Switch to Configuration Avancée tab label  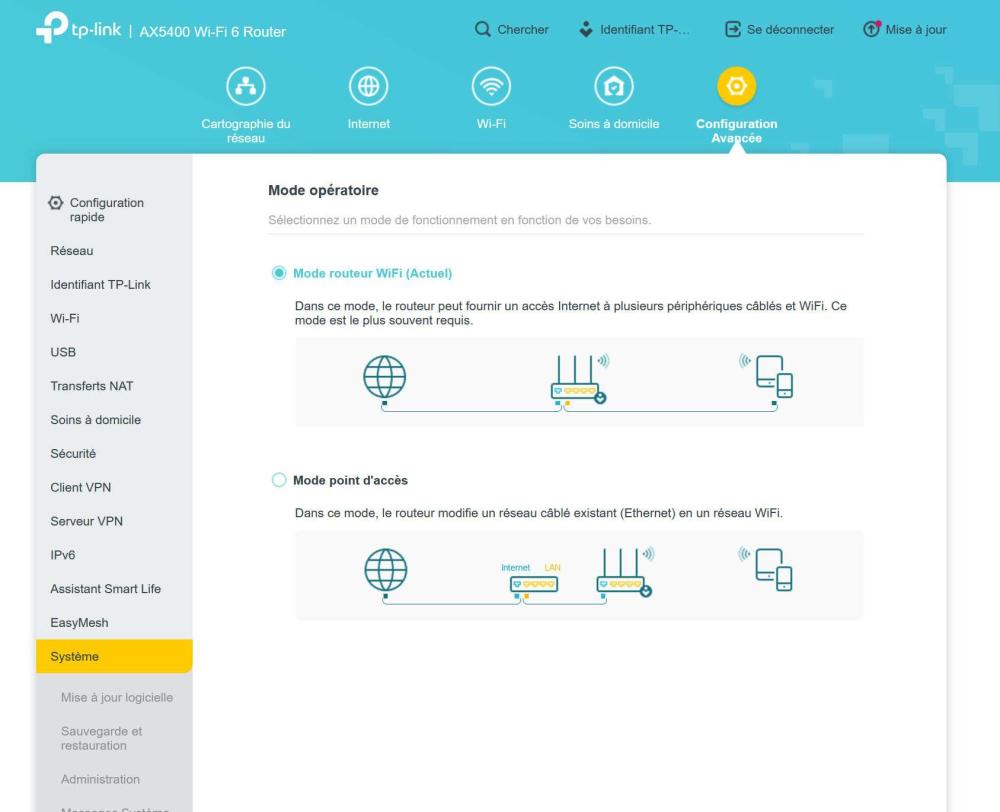coord(737,131)
